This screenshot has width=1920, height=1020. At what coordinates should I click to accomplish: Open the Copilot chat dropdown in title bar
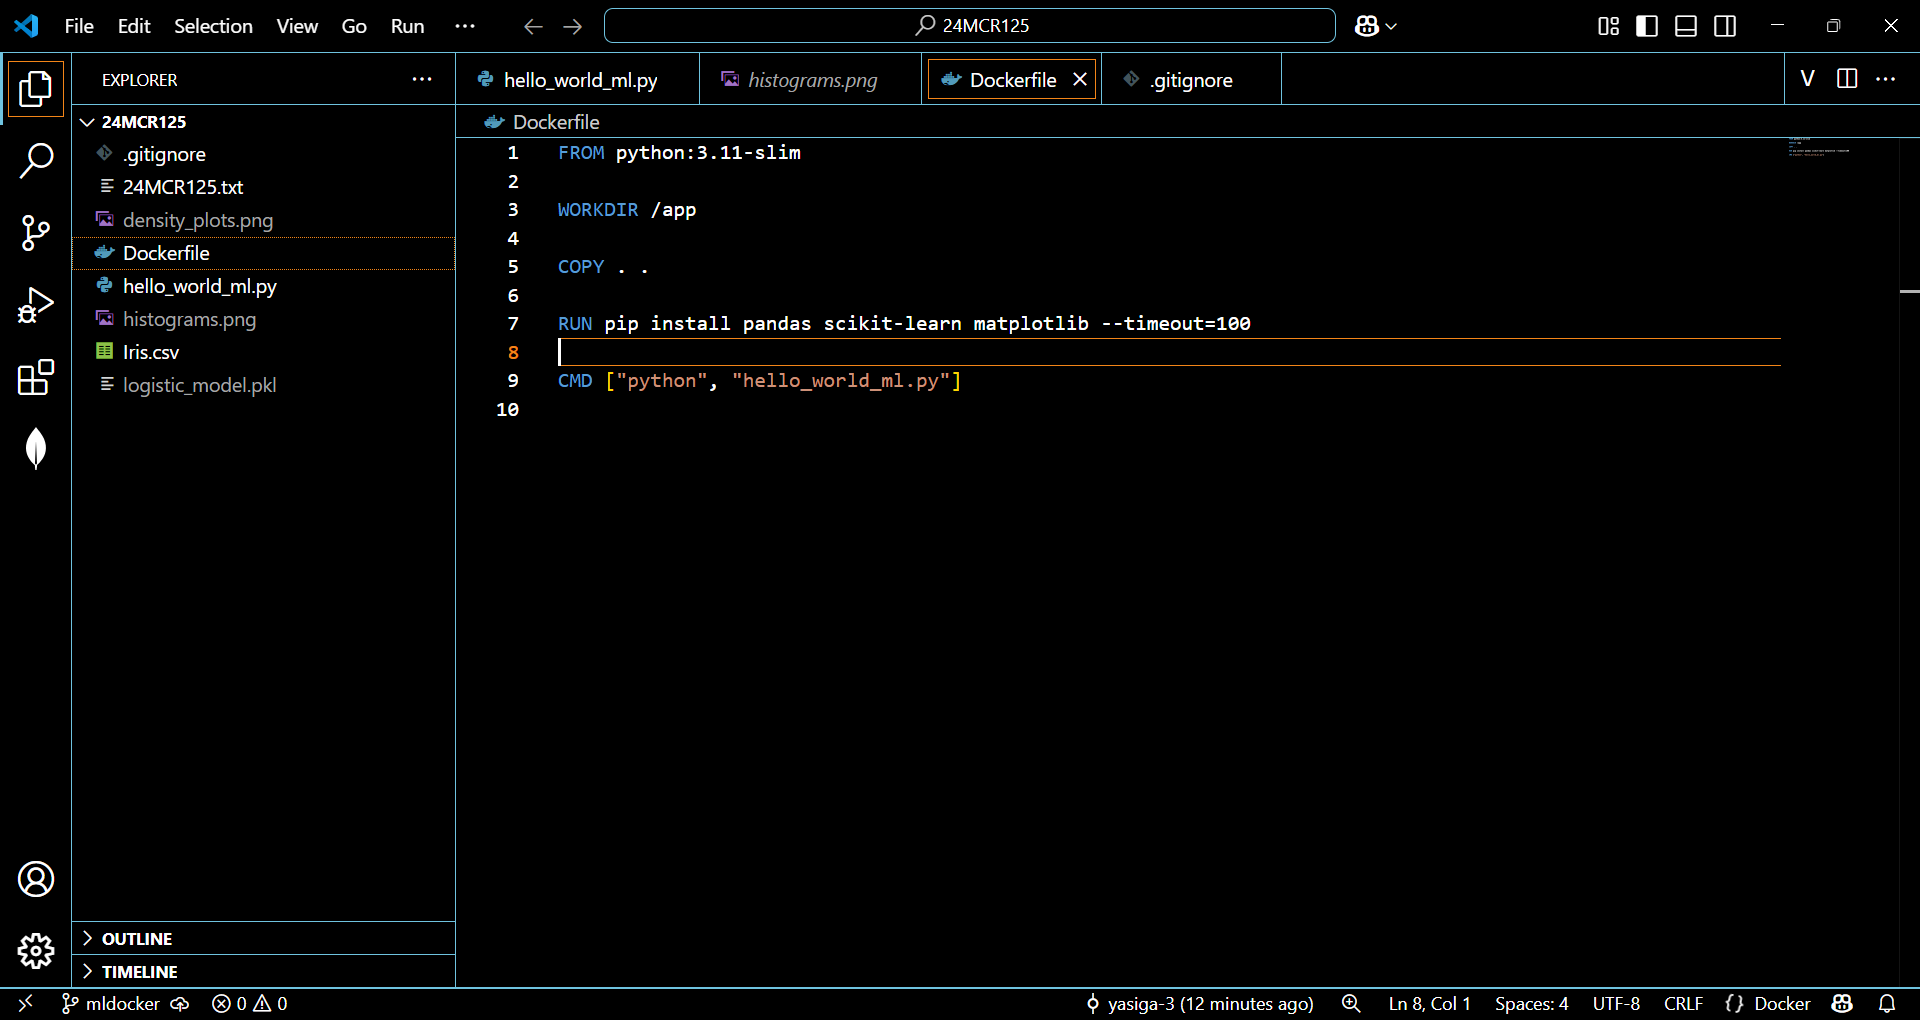click(1376, 26)
